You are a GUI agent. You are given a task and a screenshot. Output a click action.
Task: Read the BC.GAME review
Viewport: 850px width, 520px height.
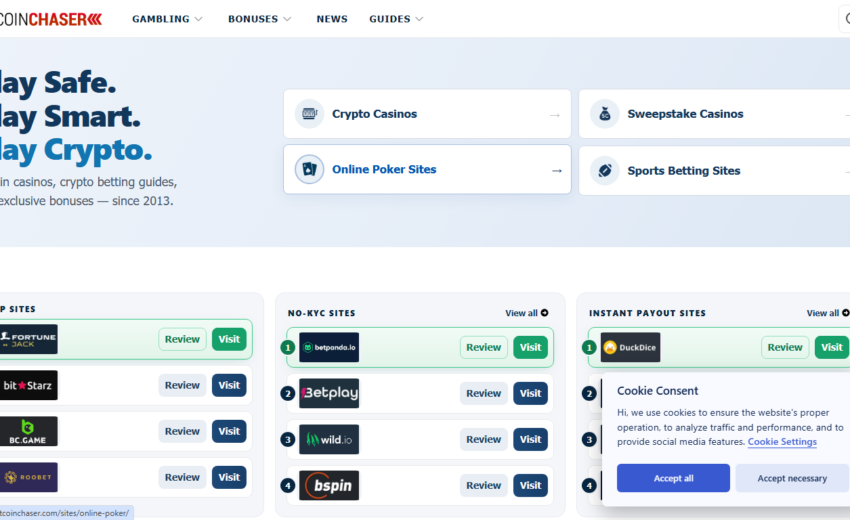click(x=182, y=432)
